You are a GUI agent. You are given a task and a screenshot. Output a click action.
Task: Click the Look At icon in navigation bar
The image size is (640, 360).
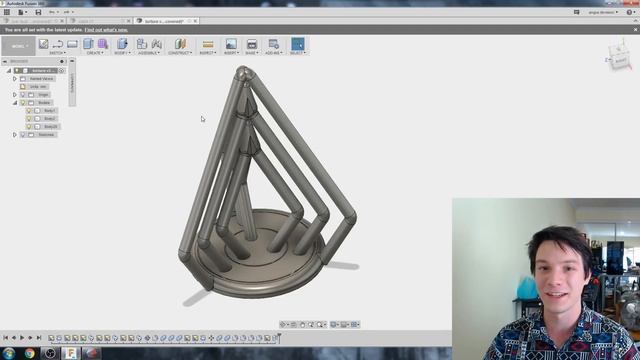pos(293,324)
